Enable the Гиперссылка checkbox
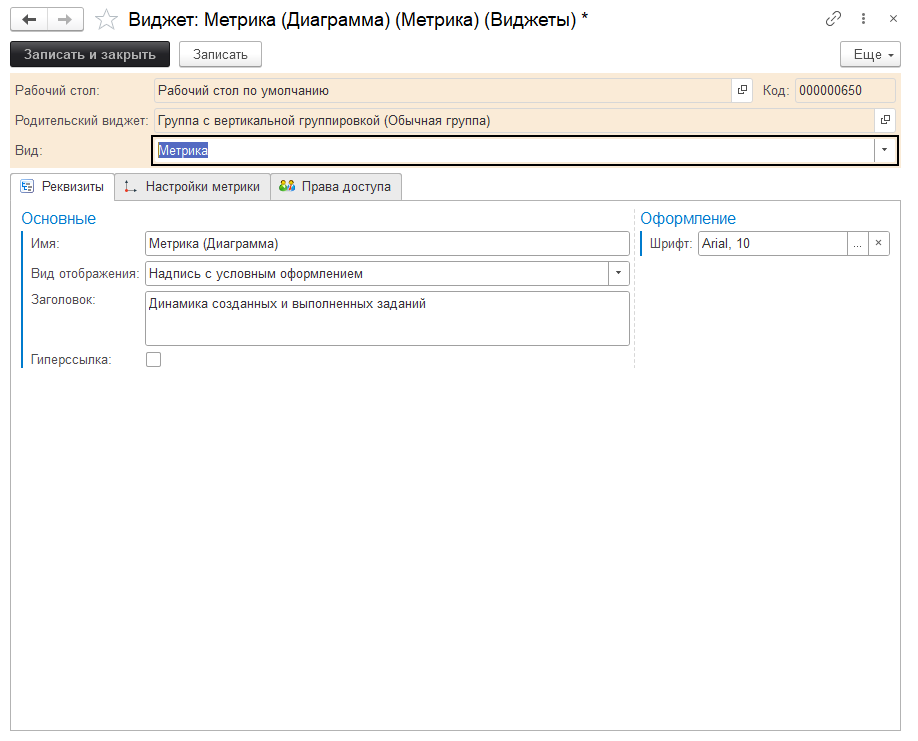 (153, 360)
